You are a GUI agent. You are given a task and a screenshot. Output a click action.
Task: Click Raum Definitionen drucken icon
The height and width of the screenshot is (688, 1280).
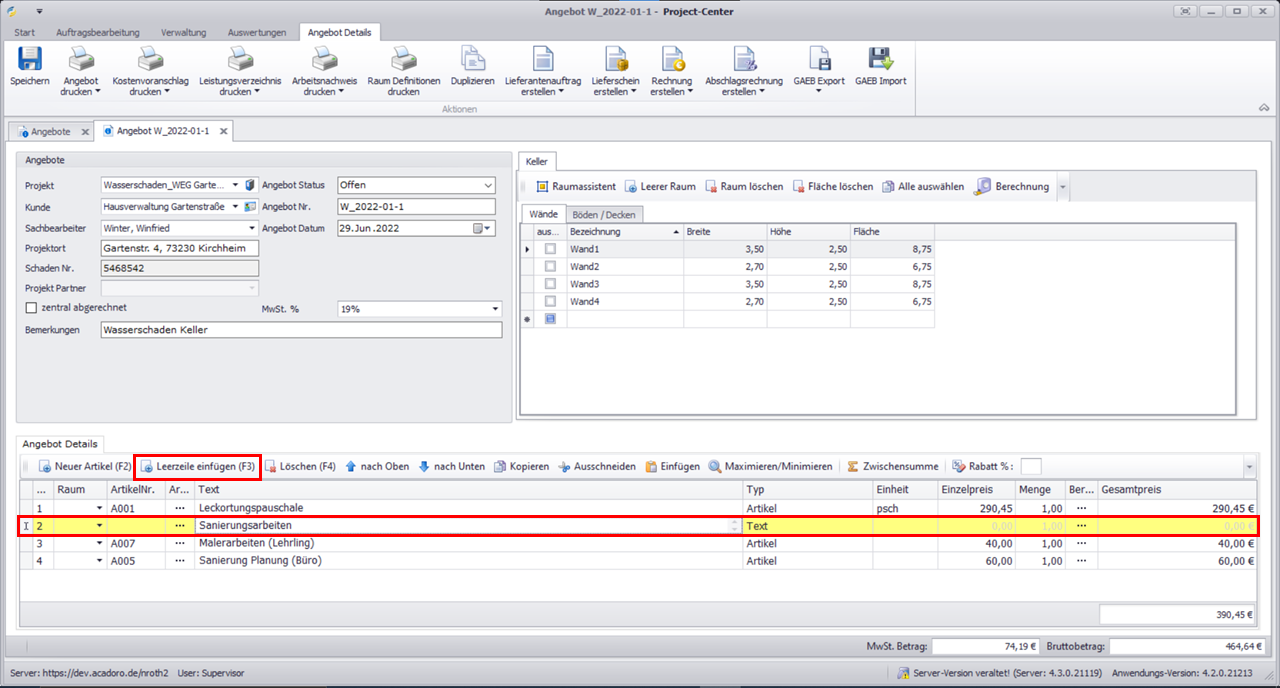403,59
